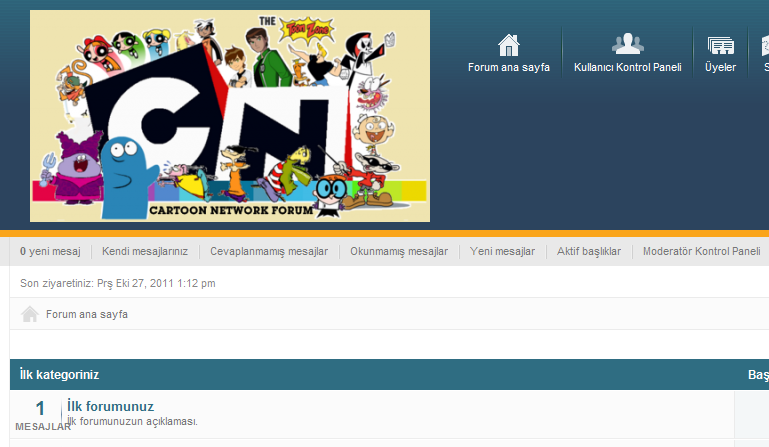769x447 pixels.
Task: Open Moderatör Kontrol Paneli
Action: tap(701, 251)
